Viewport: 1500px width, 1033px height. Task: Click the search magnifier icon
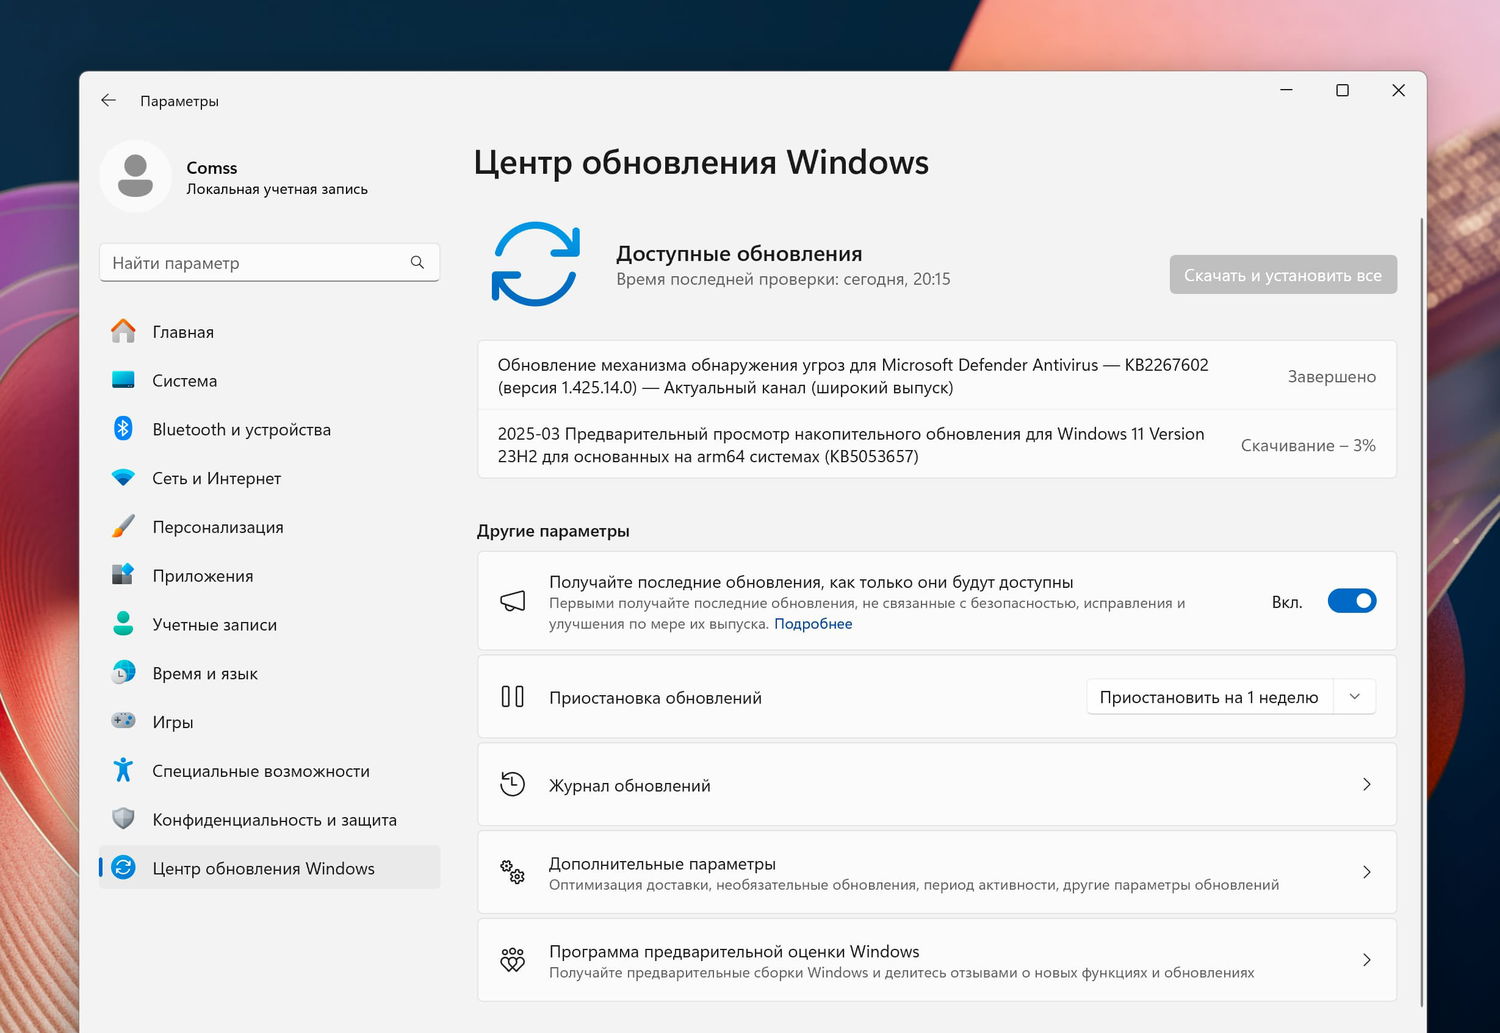(x=417, y=262)
